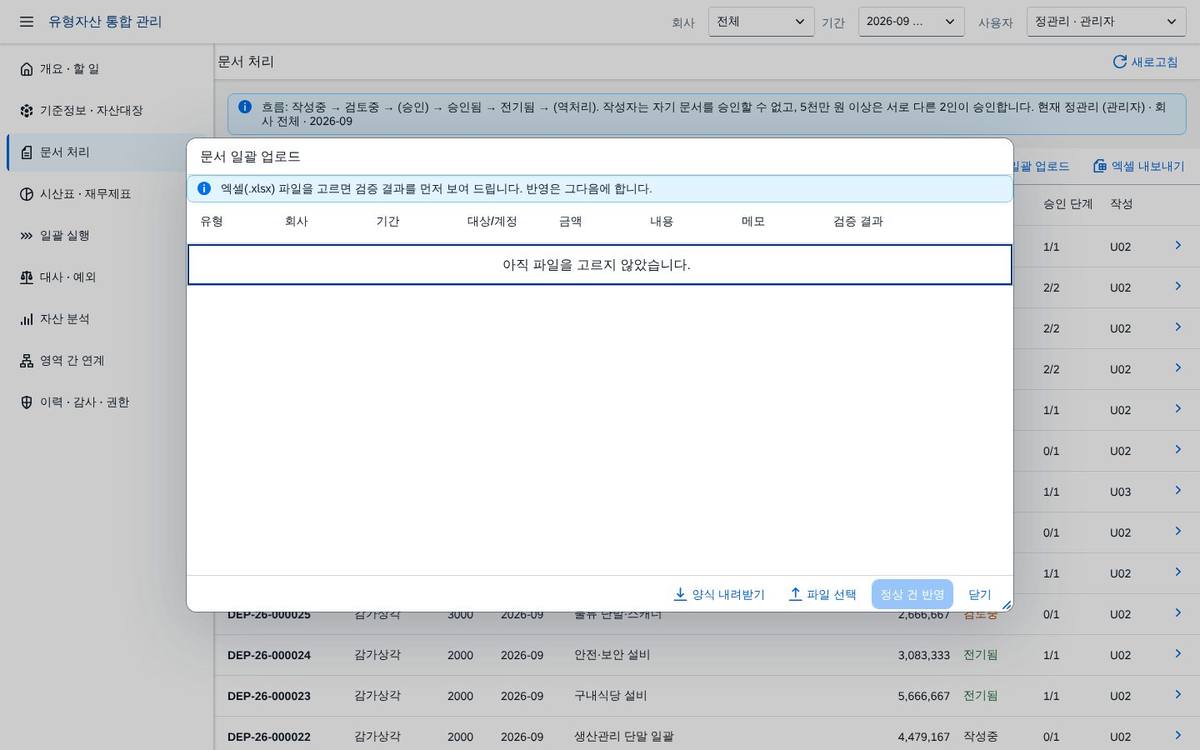Click the 검증 결과 column header
This screenshot has width=1200, height=750.
[858, 221]
